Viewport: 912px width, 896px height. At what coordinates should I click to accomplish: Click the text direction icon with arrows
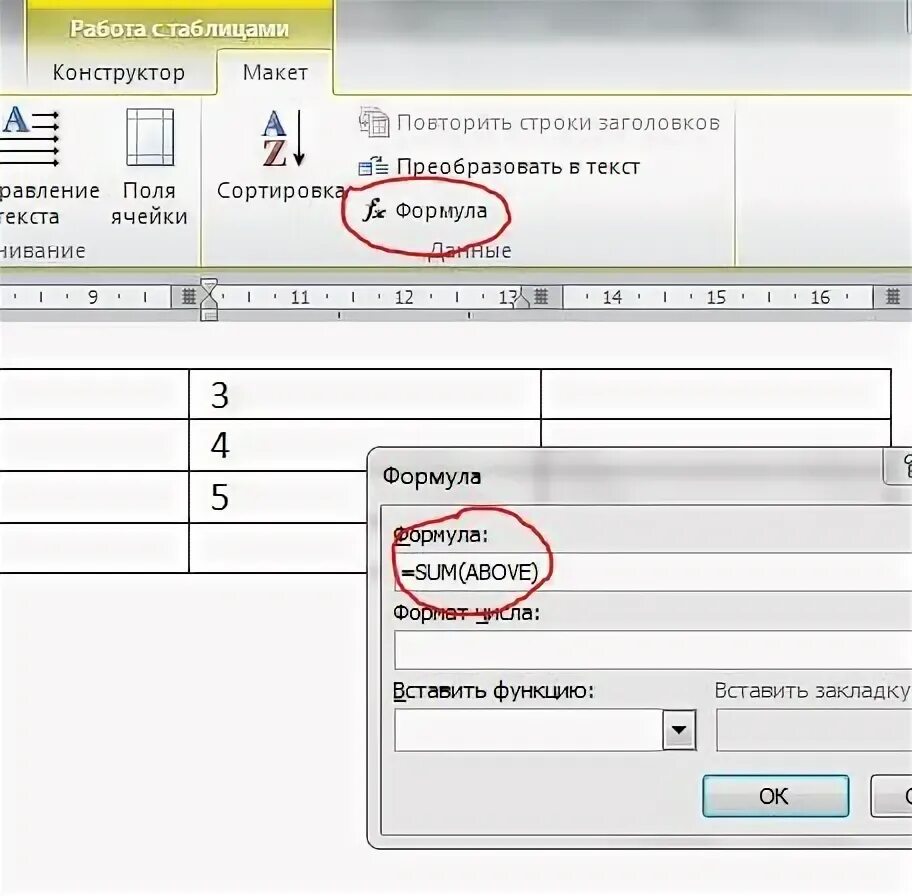pyautogui.click(x=30, y=137)
